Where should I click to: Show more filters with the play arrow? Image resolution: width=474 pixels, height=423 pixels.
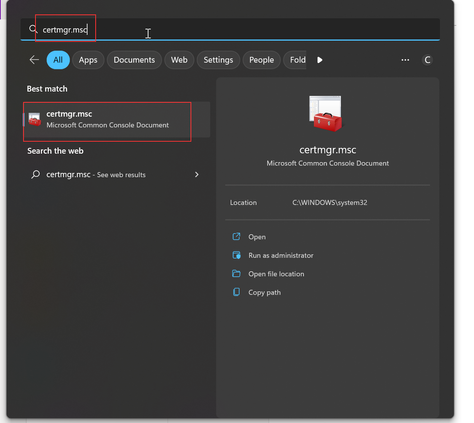(x=320, y=60)
